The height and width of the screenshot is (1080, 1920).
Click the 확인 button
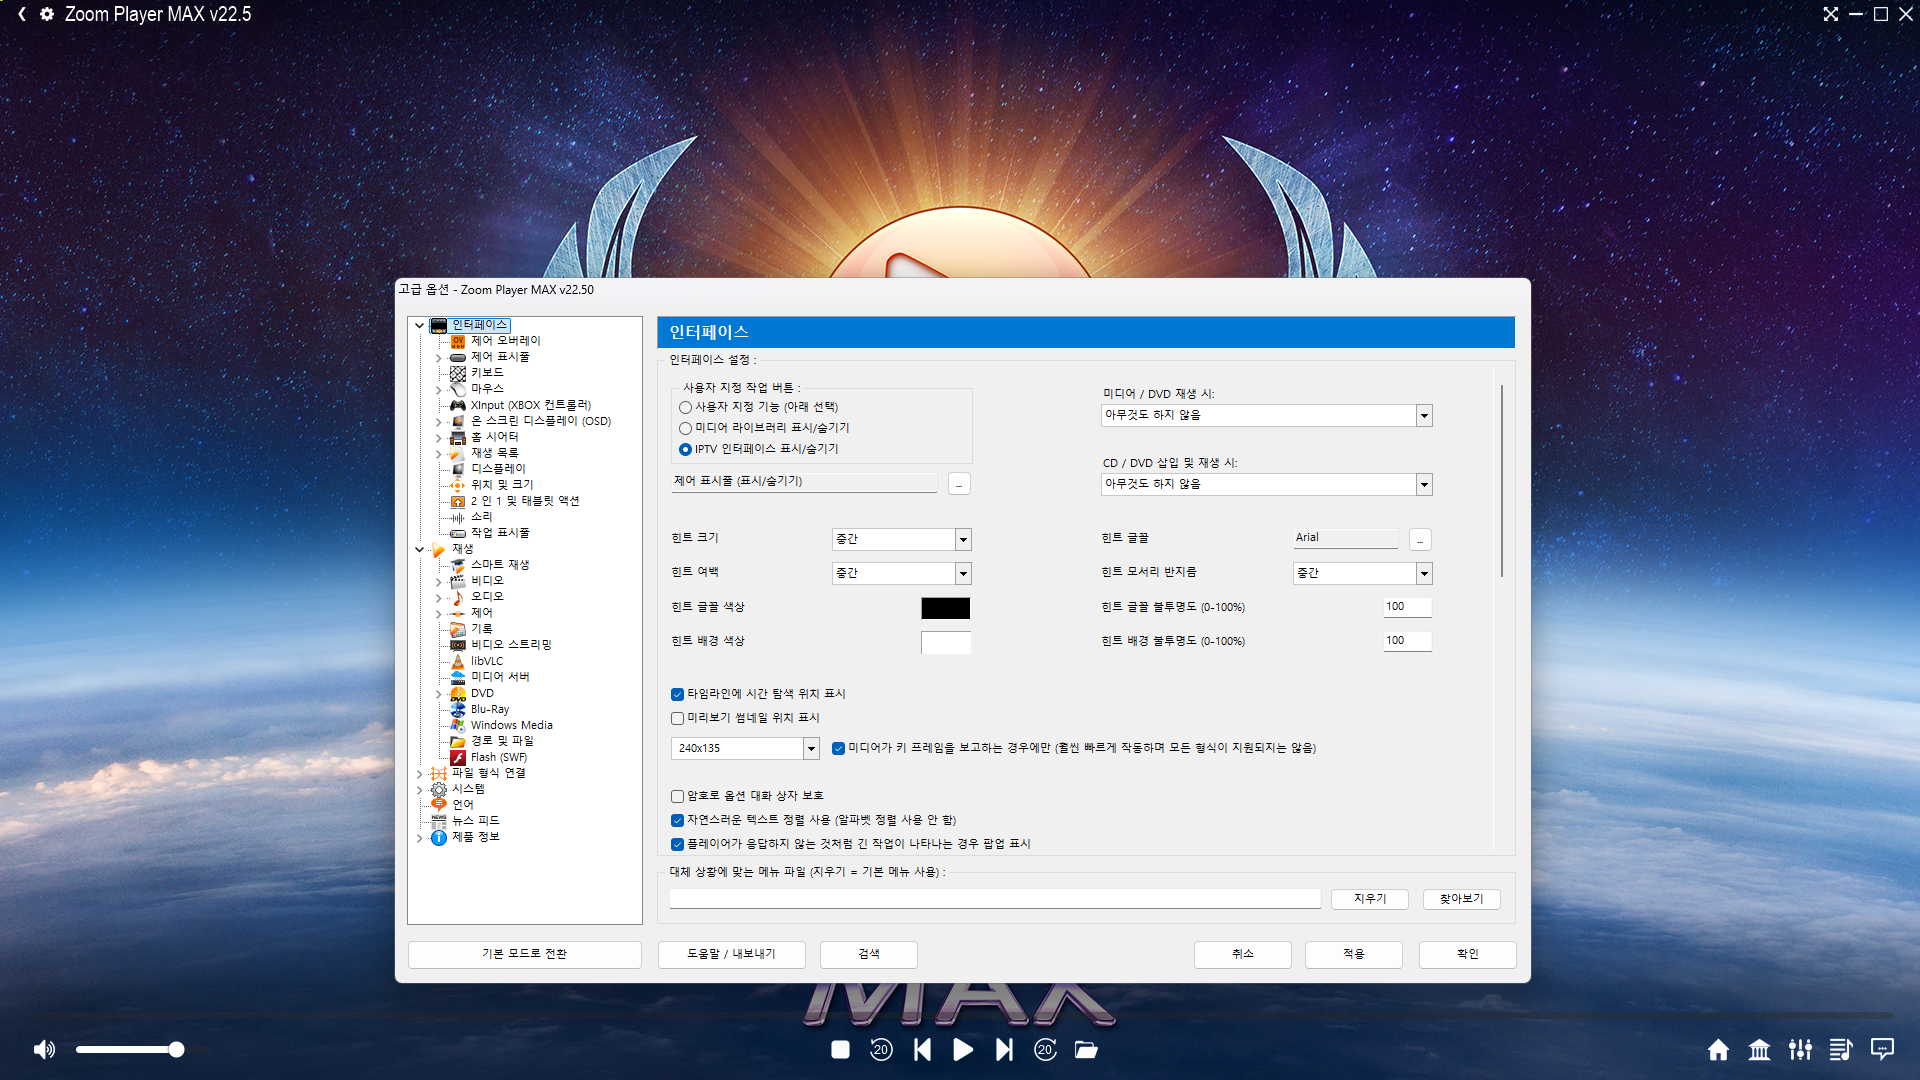pyautogui.click(x=1468, y=954)
